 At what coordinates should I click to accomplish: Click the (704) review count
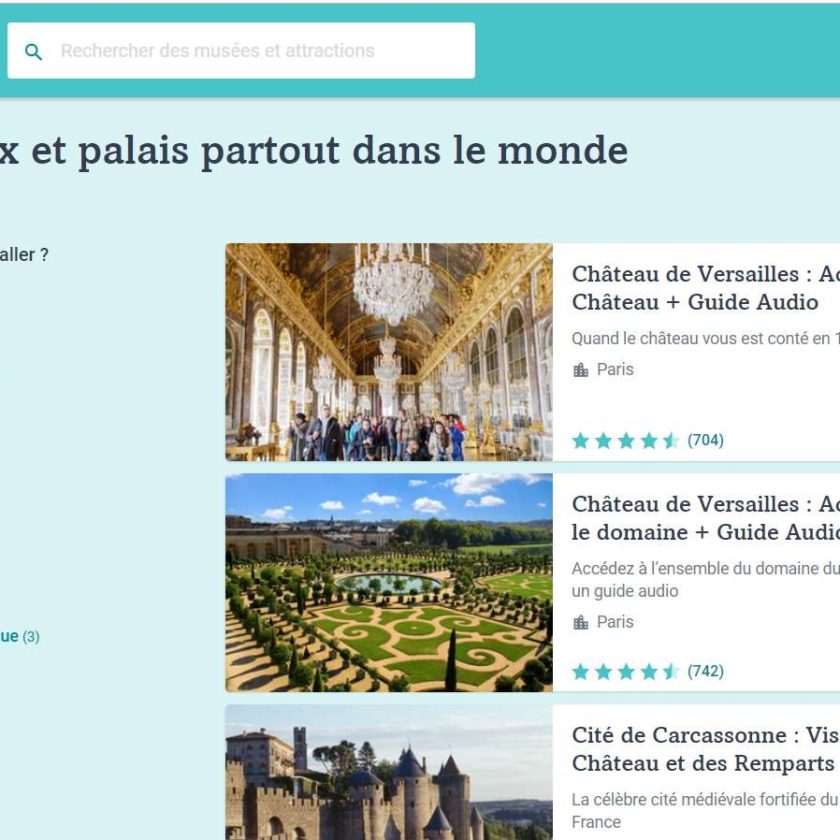(706, 440)
